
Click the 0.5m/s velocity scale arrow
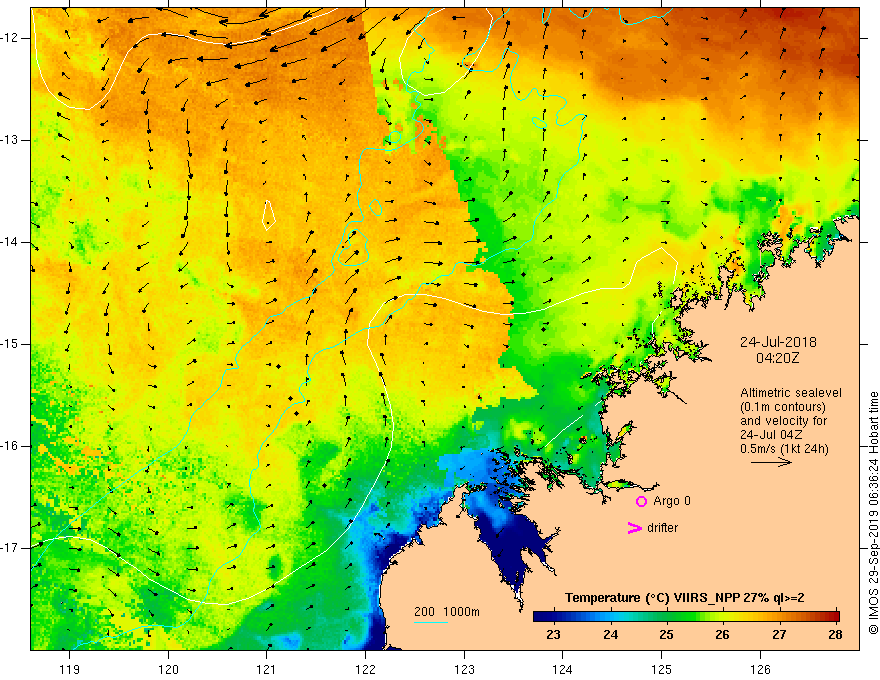click(771, 462)
